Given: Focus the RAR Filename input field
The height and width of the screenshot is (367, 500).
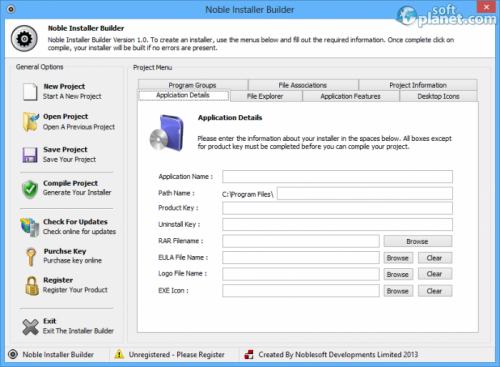Looking at the screenshot, I should 301,241.
